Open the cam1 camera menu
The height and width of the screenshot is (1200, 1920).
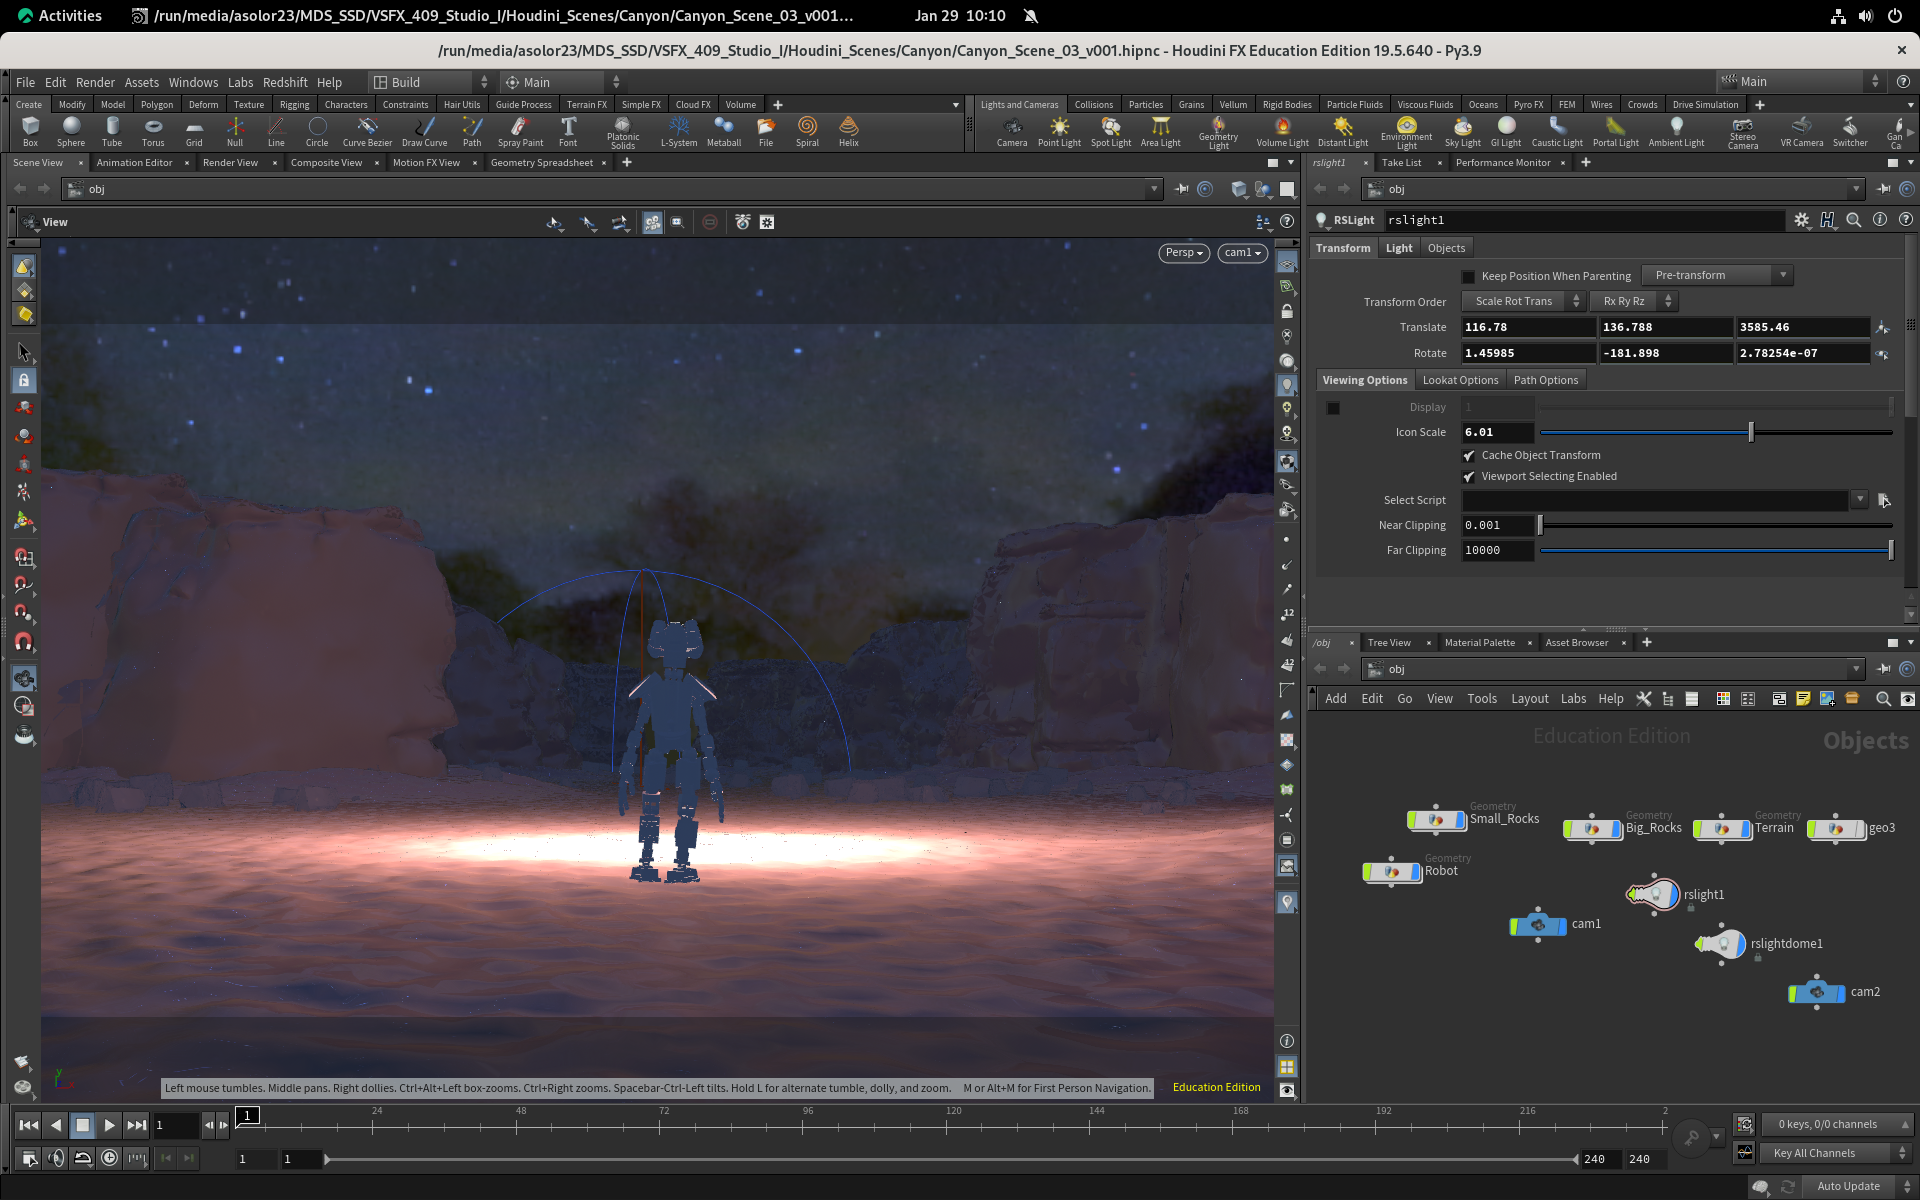pyautogui.click(x=1242, y=253)
